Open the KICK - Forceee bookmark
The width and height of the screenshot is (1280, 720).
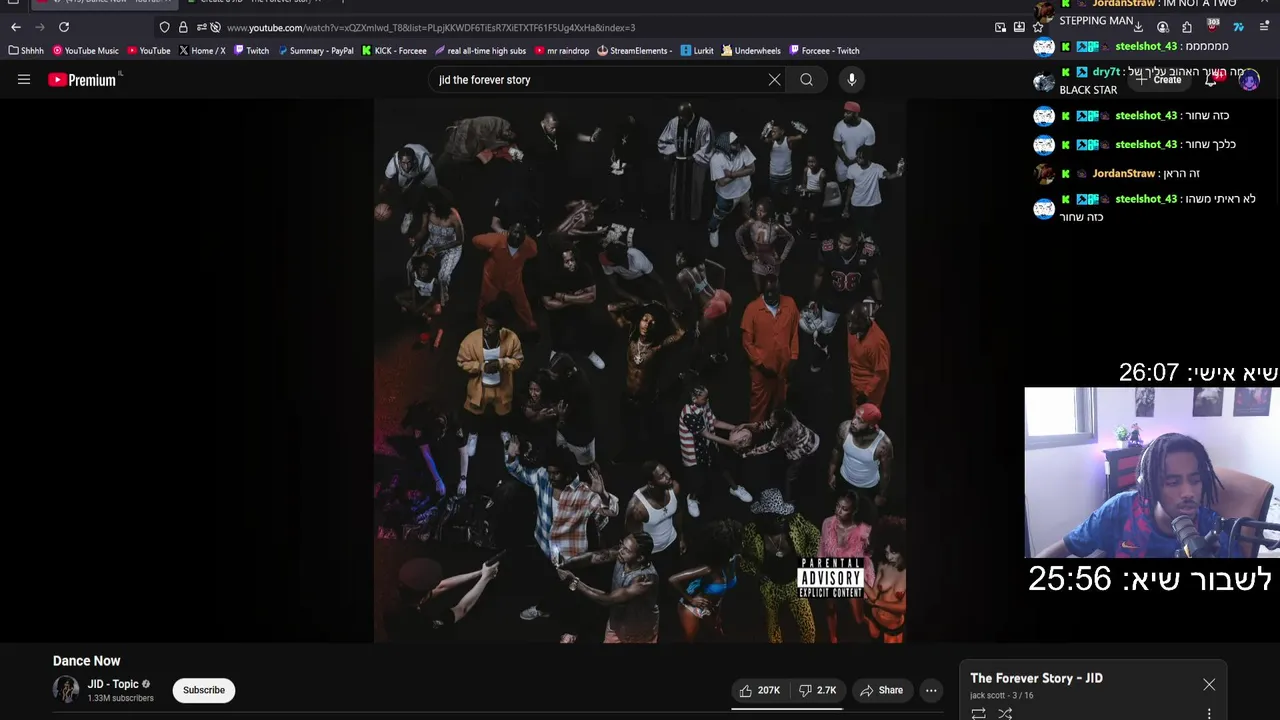click(394, 51)
